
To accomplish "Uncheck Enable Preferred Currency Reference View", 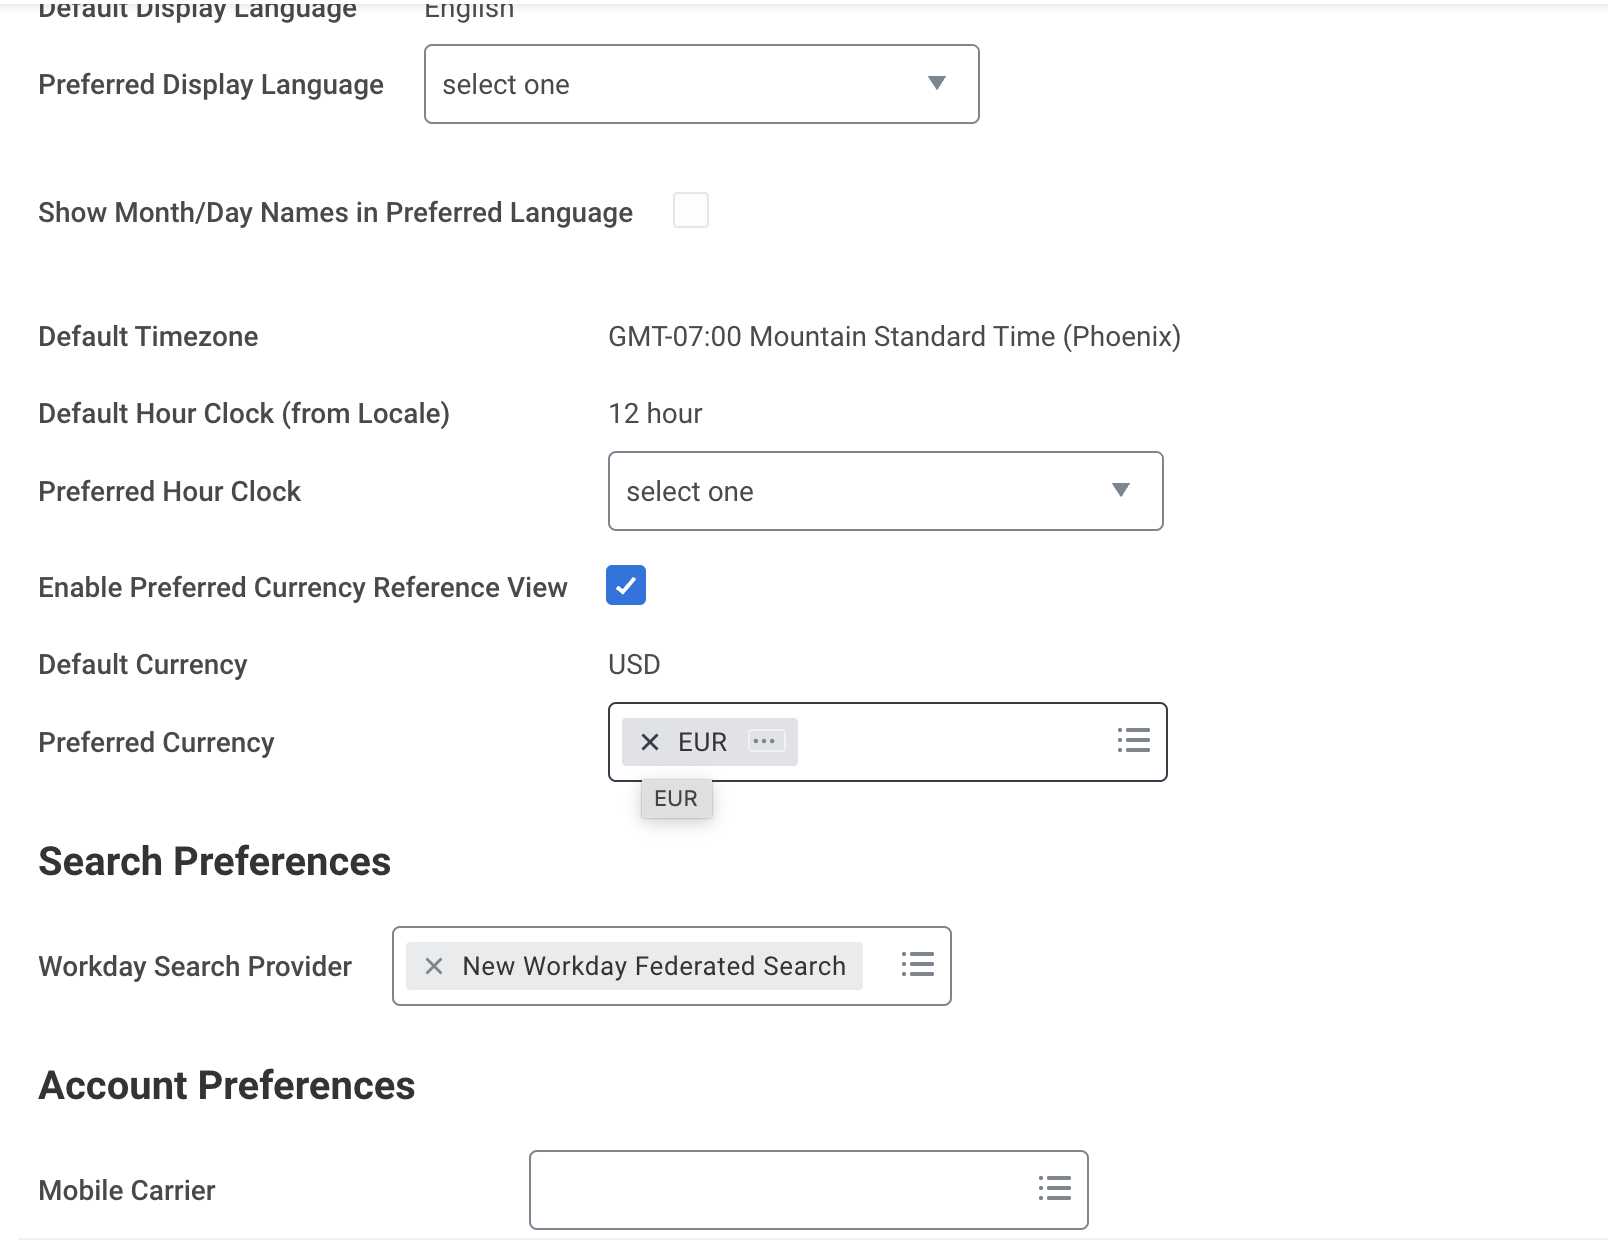I will [626, 586].
